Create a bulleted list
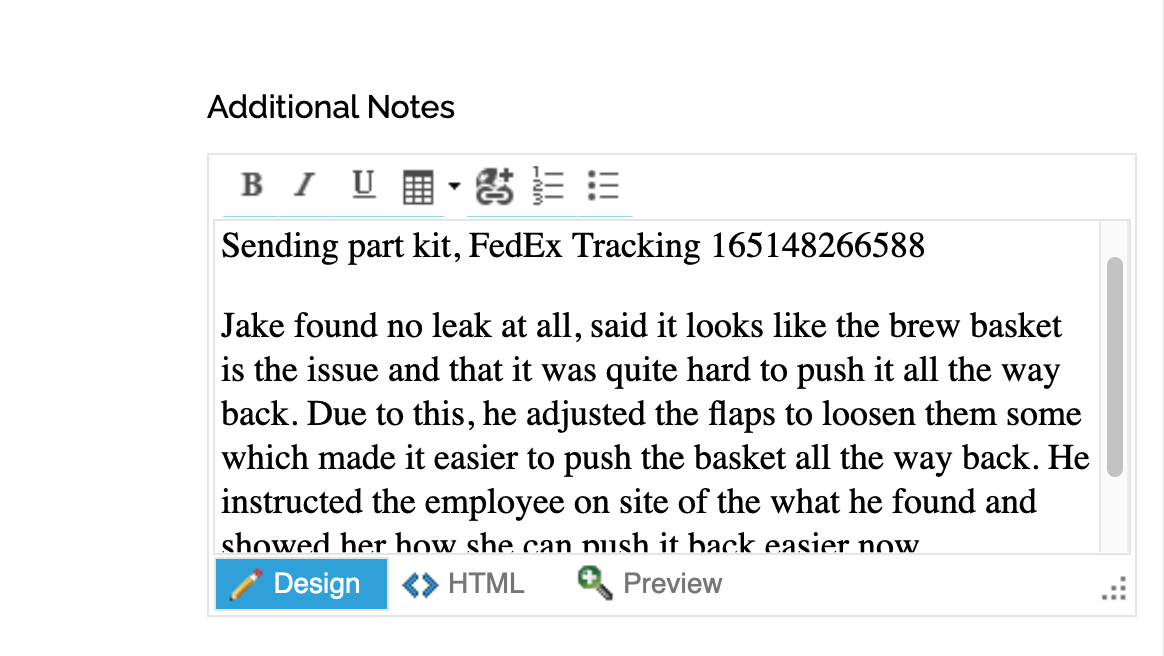 tap(603, 186)
